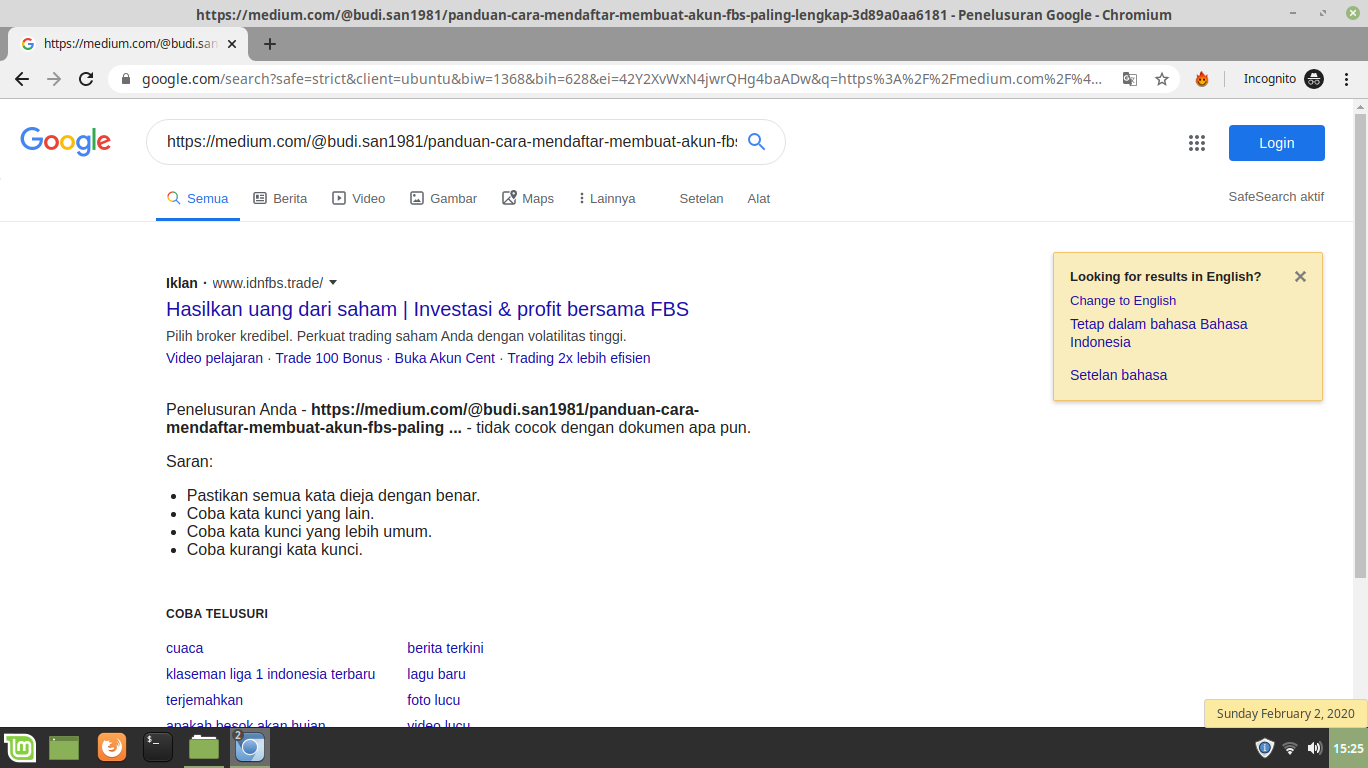The height and width of the screenshot is (768, 1368).
Task: Open the Wi-Fi network tray icon
Action: [1290, 748]
